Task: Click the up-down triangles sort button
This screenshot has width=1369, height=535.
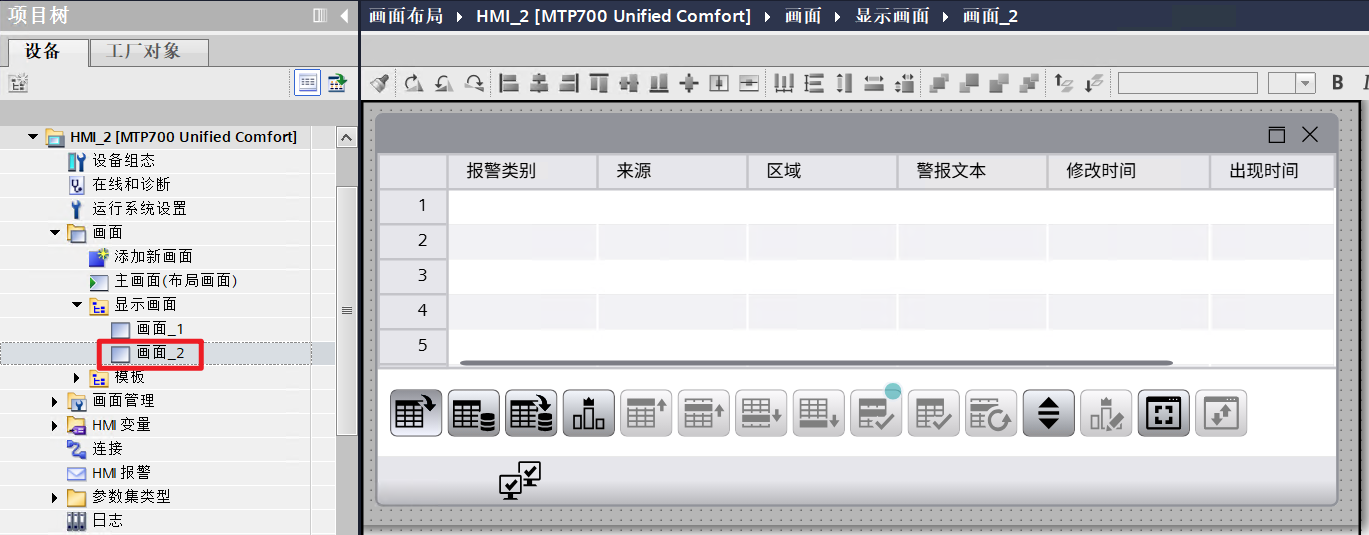Action: click(1049, 413)
